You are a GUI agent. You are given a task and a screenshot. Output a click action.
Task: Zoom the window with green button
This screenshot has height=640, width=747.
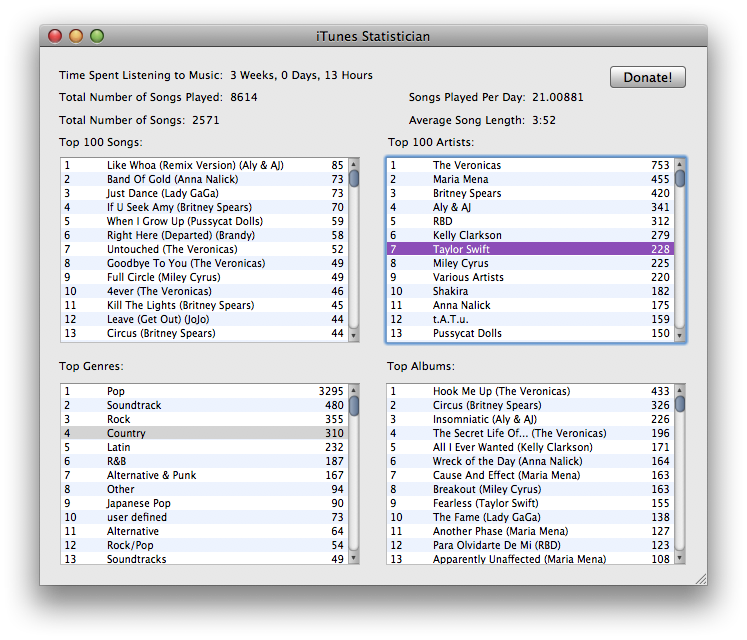[97, 36]
